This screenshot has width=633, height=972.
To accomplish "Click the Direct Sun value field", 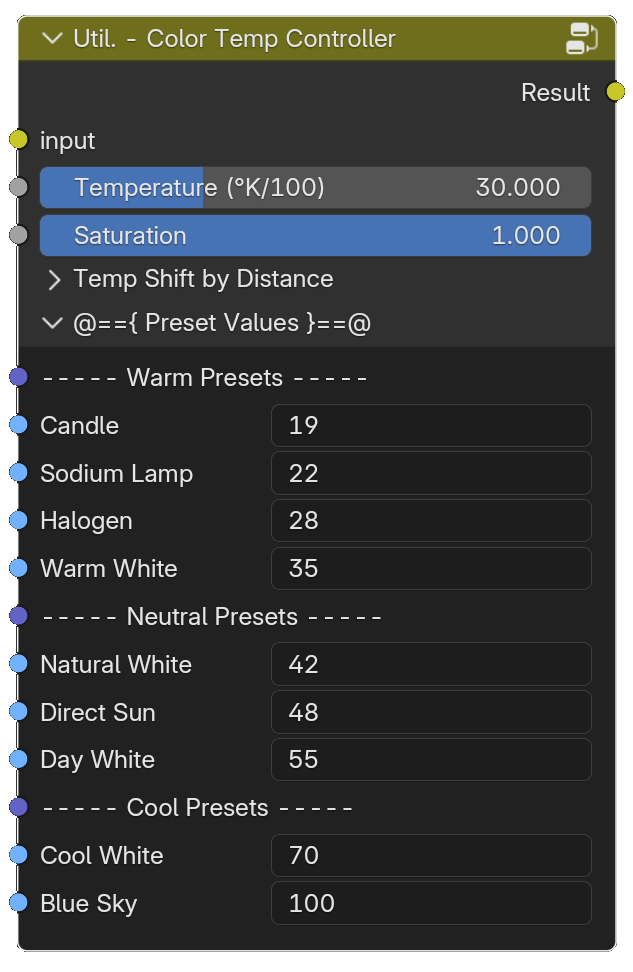I will point(431,712).
